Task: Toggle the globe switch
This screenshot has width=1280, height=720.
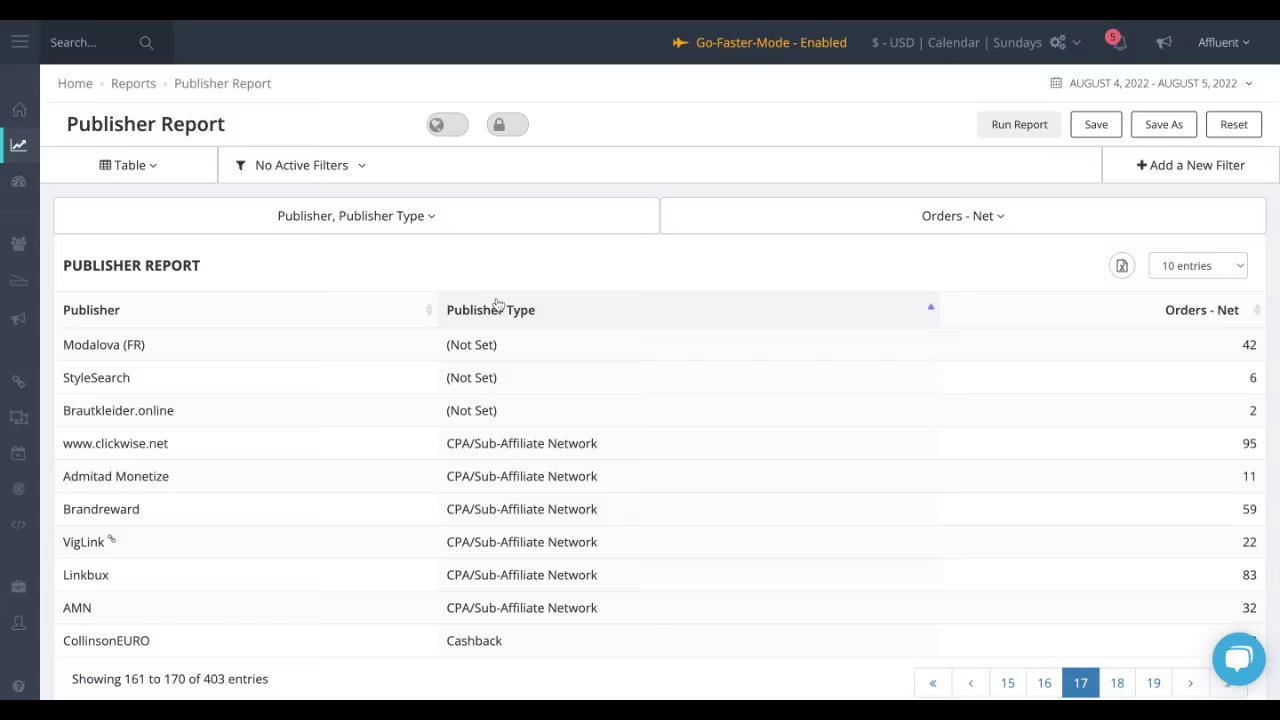Action: click(447, 124)
